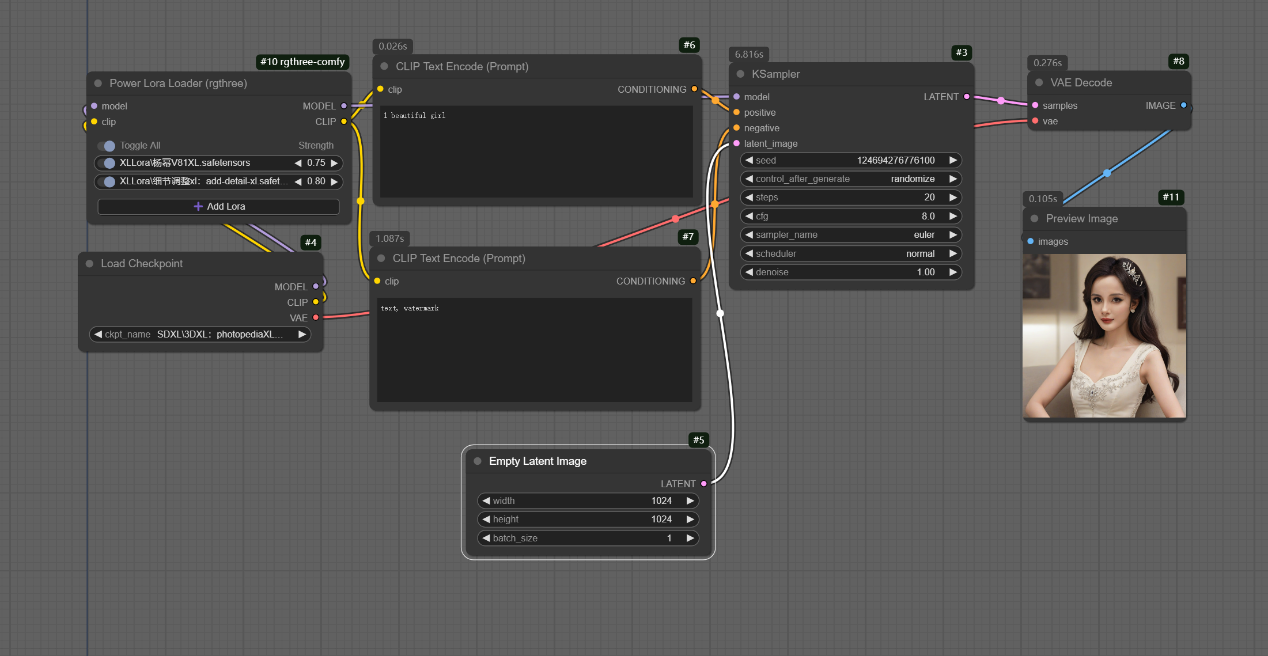Open the ckpt_name checkpoint selector
The width and height of the screenshot is (1268, 656).
point(200,334)
